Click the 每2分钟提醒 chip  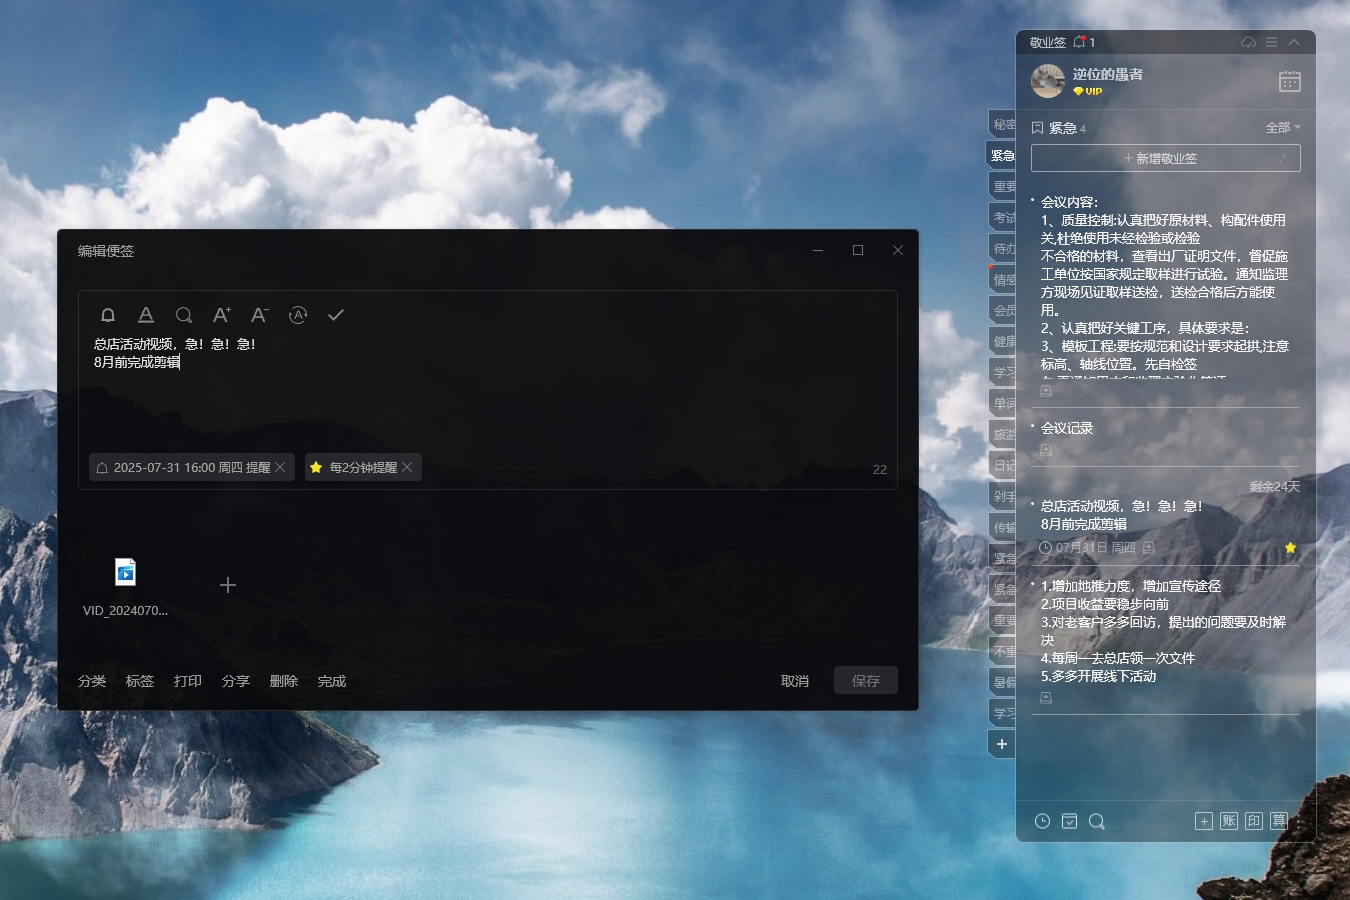363,467
